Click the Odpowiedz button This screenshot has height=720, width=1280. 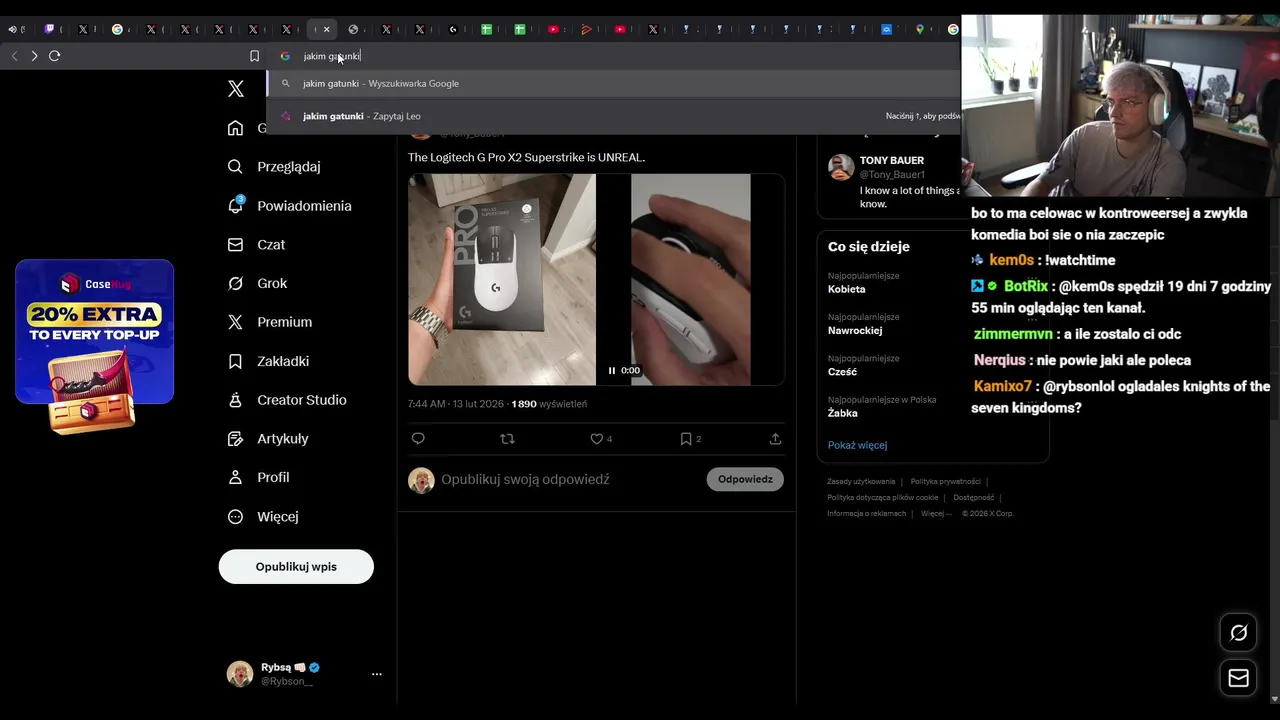click(745, 480)
